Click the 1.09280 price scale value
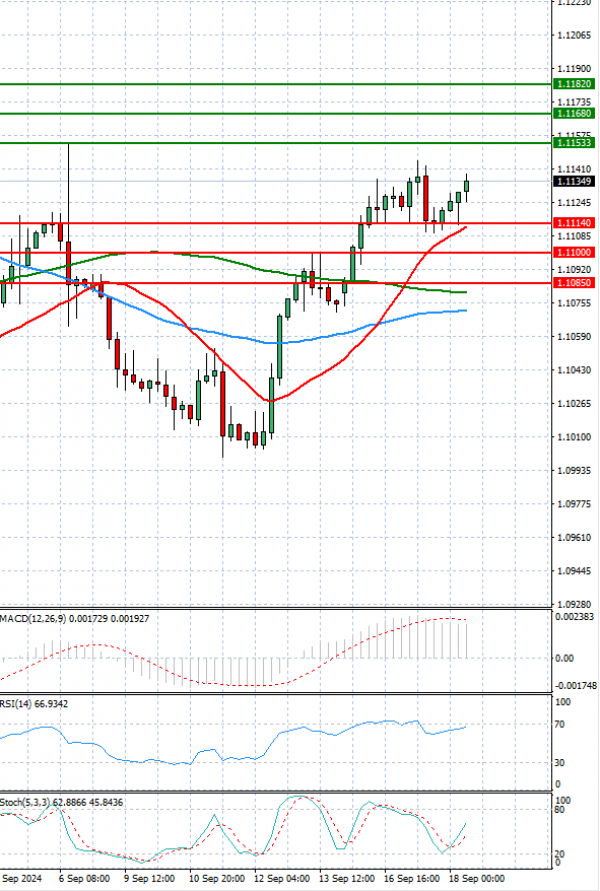This screenshot has height=891, width=600. coord(574,604)
